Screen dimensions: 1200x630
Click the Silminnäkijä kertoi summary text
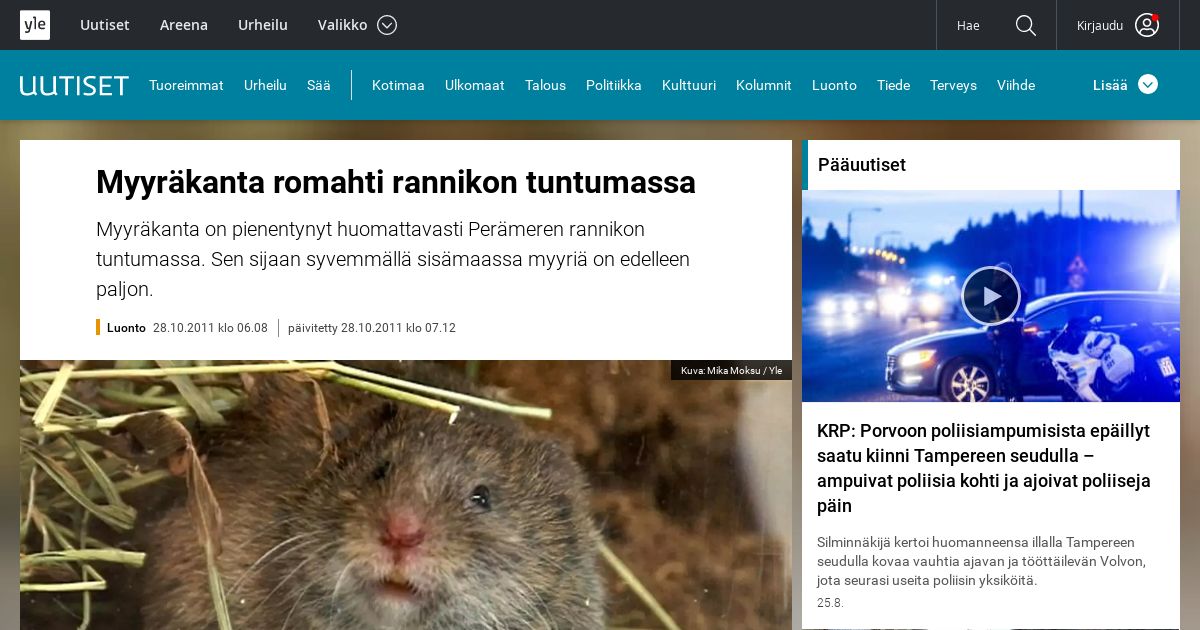coord(981,561)
